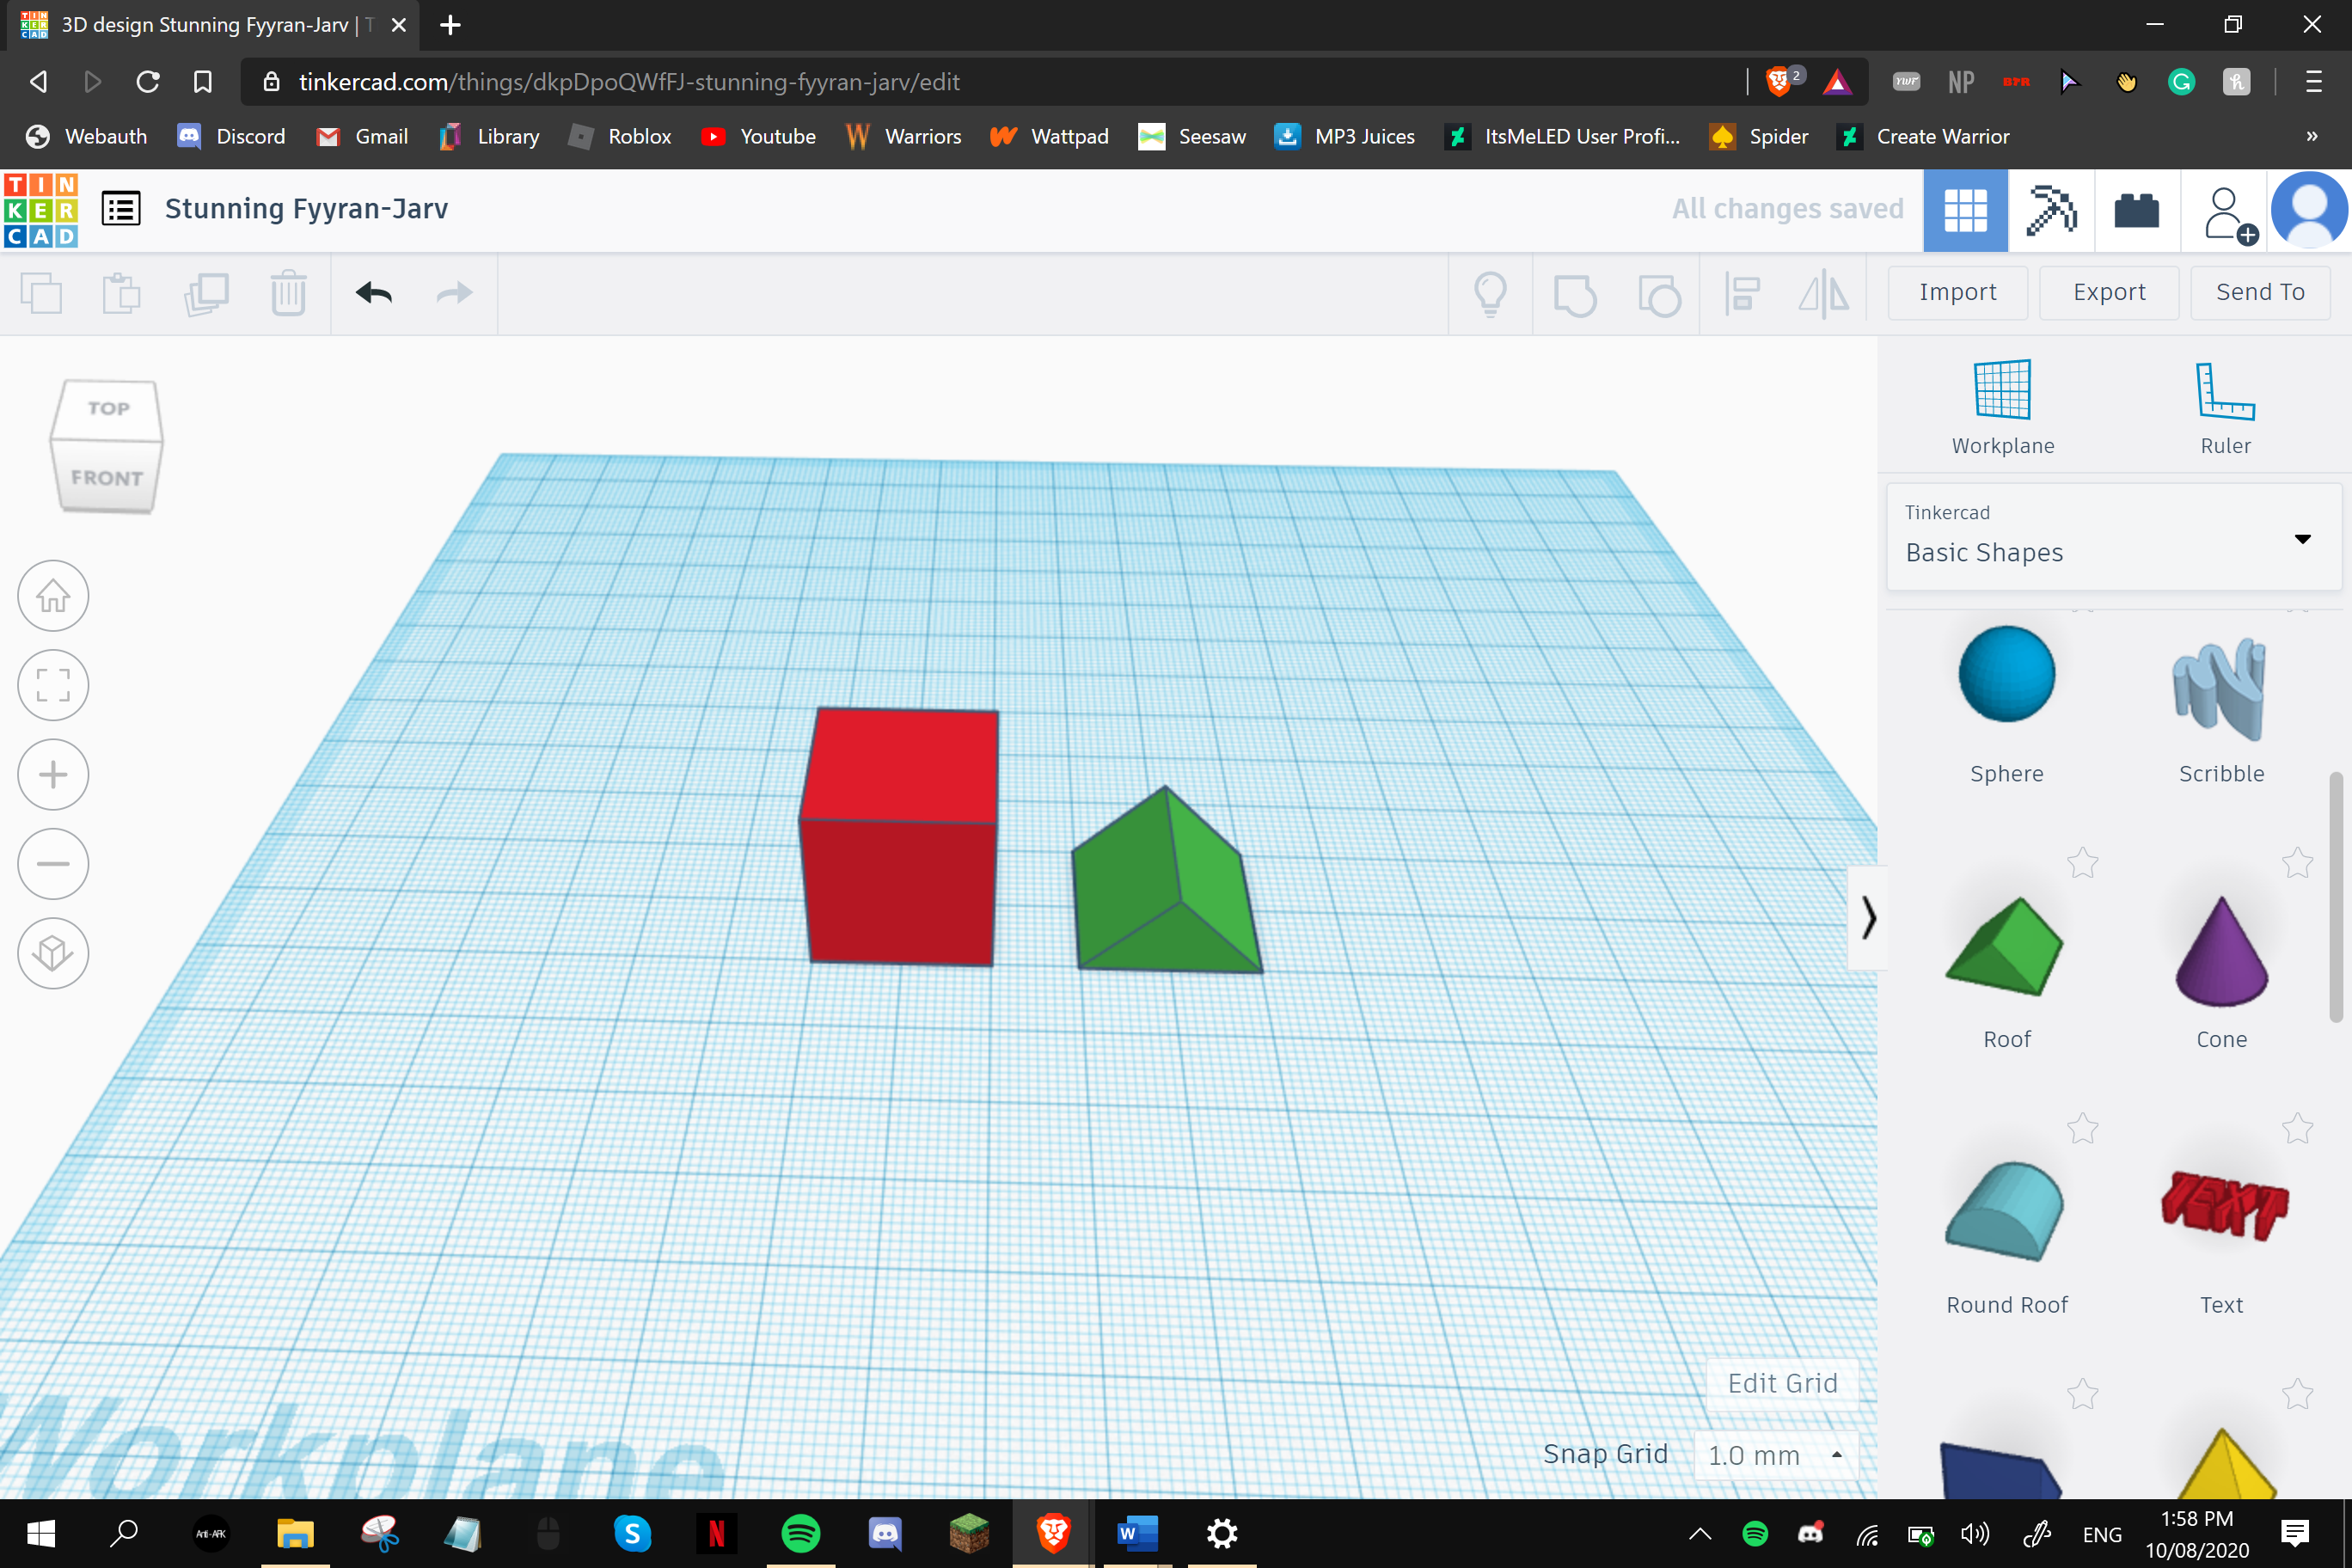The height and width of the screenshot is (1568, 2352).
Task: Select the red box on workplane
Action: (899, 838)
